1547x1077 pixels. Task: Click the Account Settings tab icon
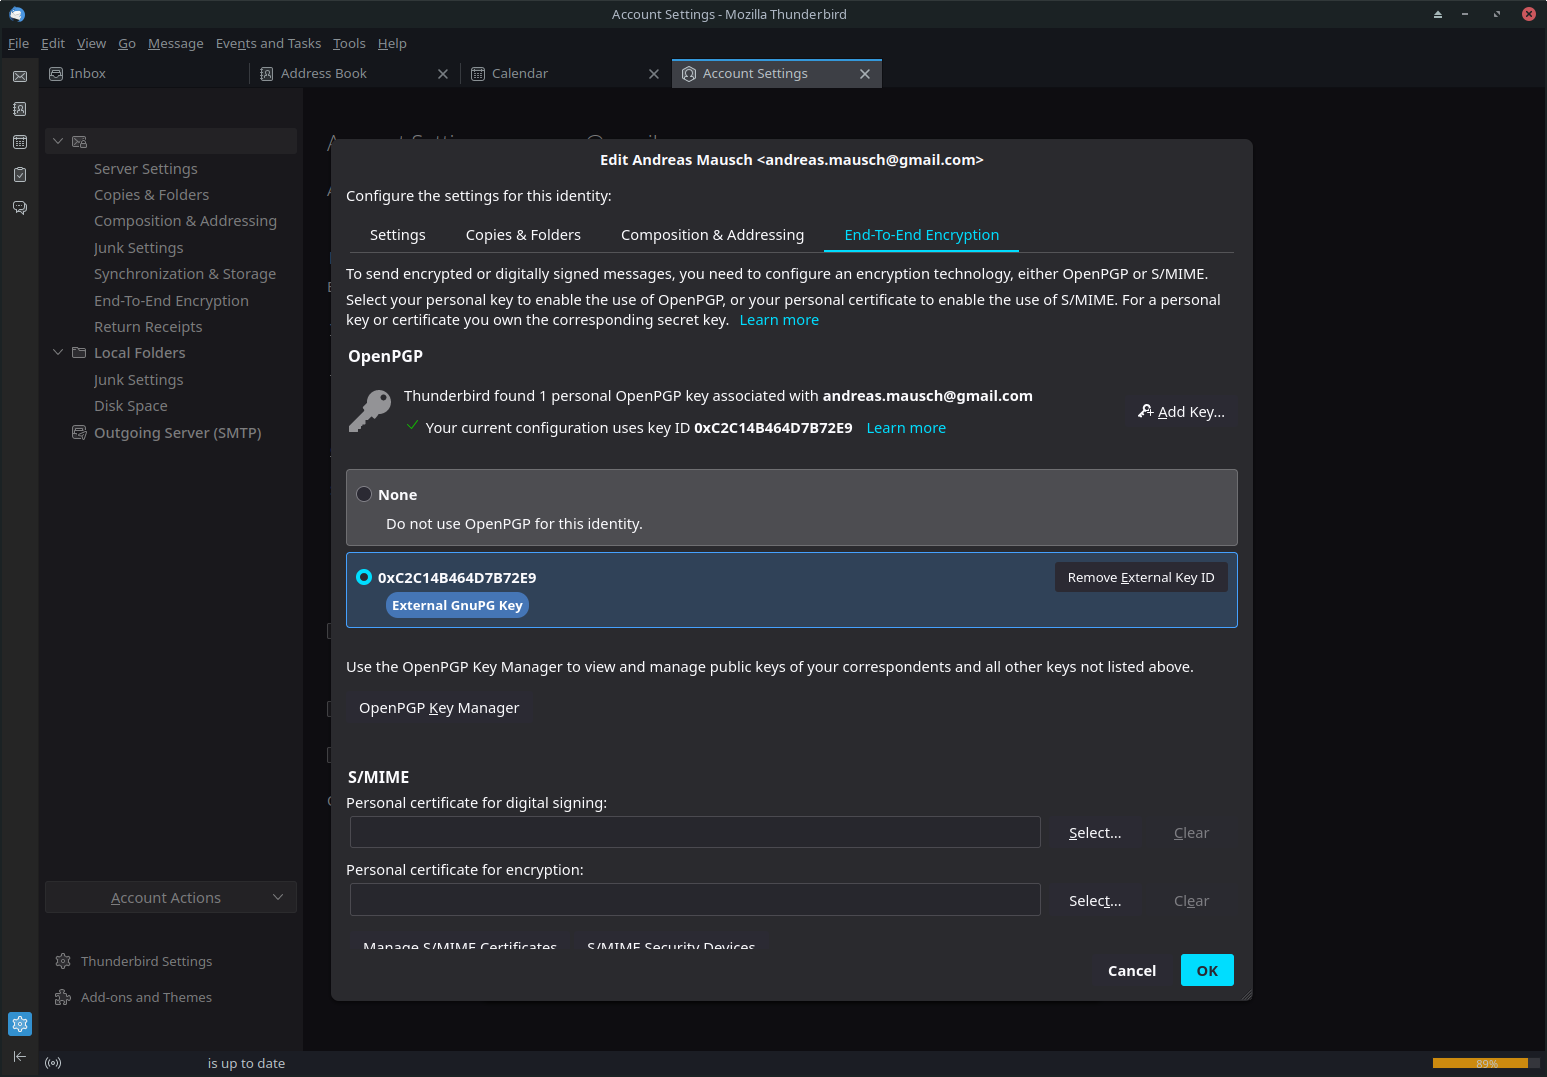[x=689, y=74]
